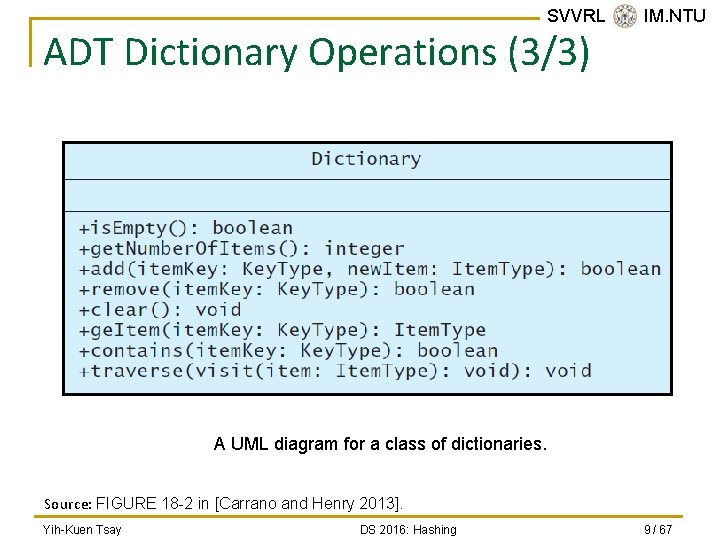Click the NTU university seal logo
The image size is (720, 540).
[x=625, y=16]
